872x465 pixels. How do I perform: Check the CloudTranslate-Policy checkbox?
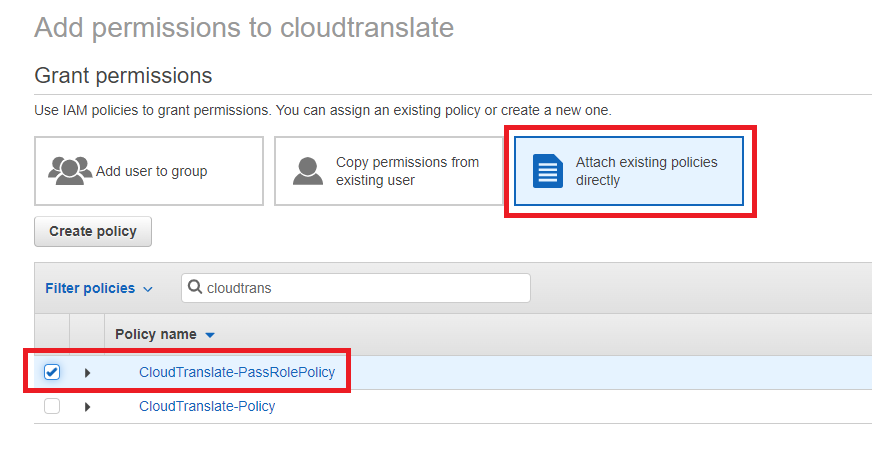pyautogui.click(x=52, y=406)
